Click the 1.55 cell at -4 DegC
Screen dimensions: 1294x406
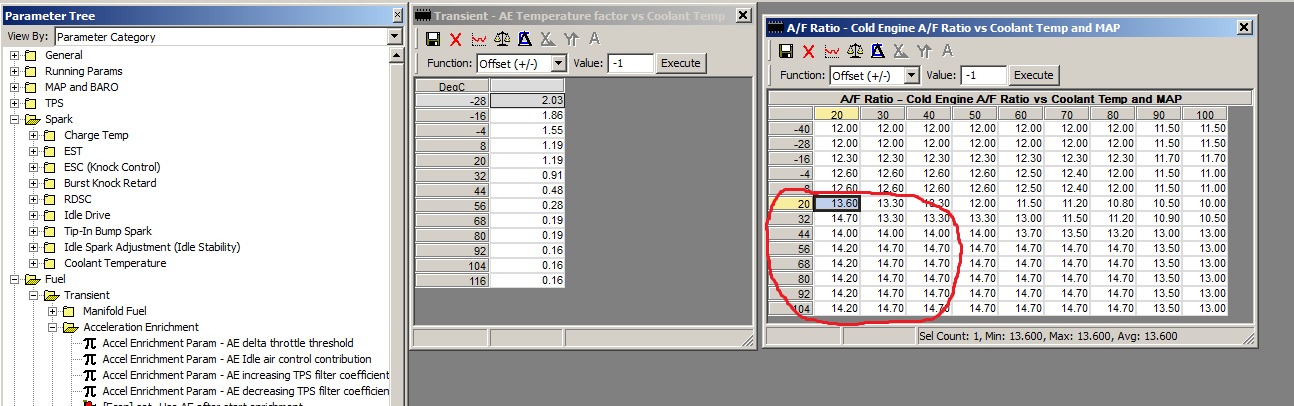click(x=527, y=131)
